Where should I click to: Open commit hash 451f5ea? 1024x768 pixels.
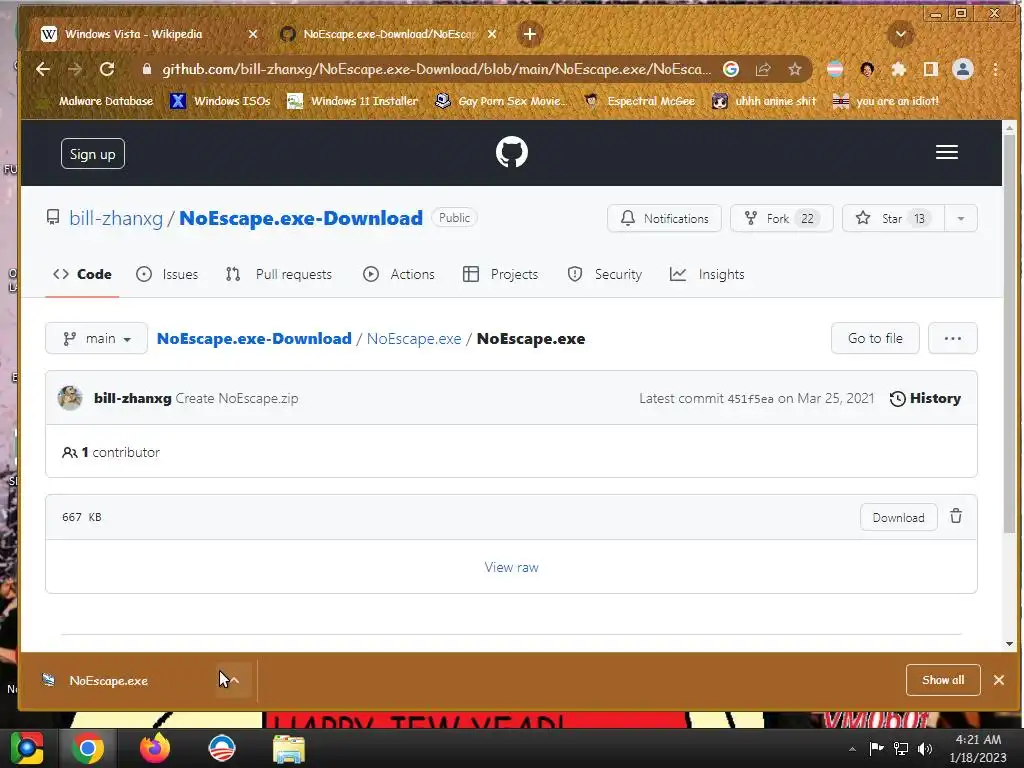coord(750,399)
